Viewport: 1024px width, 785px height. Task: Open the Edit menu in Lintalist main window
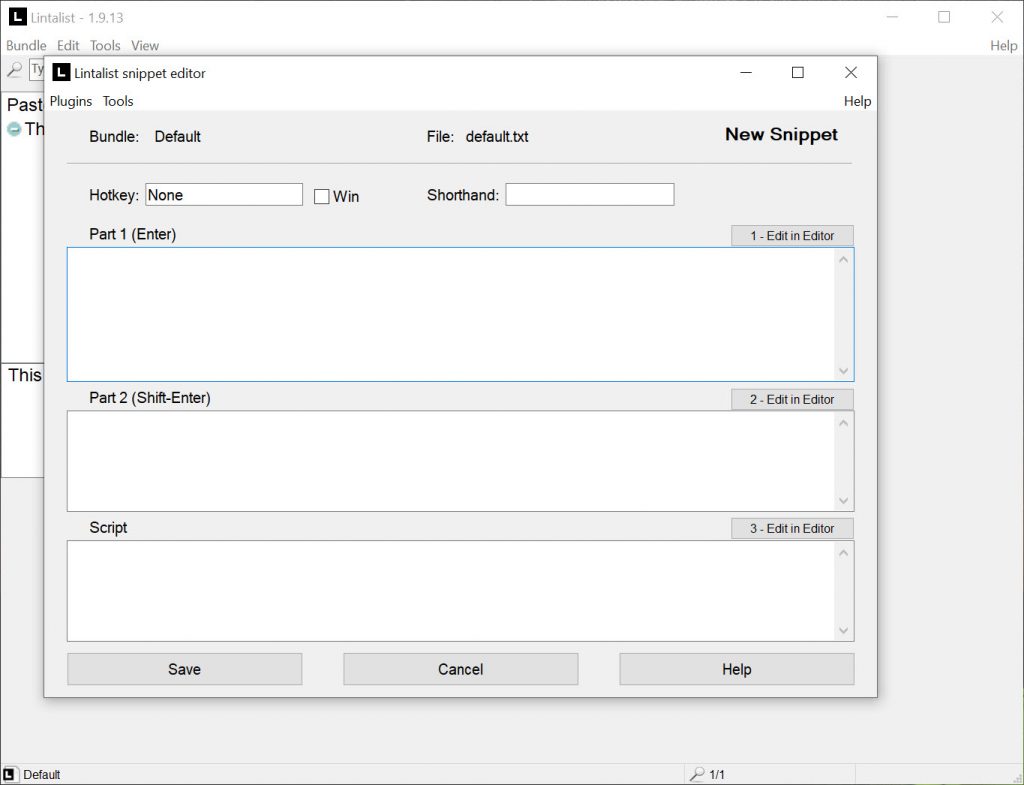coord(68,45)
